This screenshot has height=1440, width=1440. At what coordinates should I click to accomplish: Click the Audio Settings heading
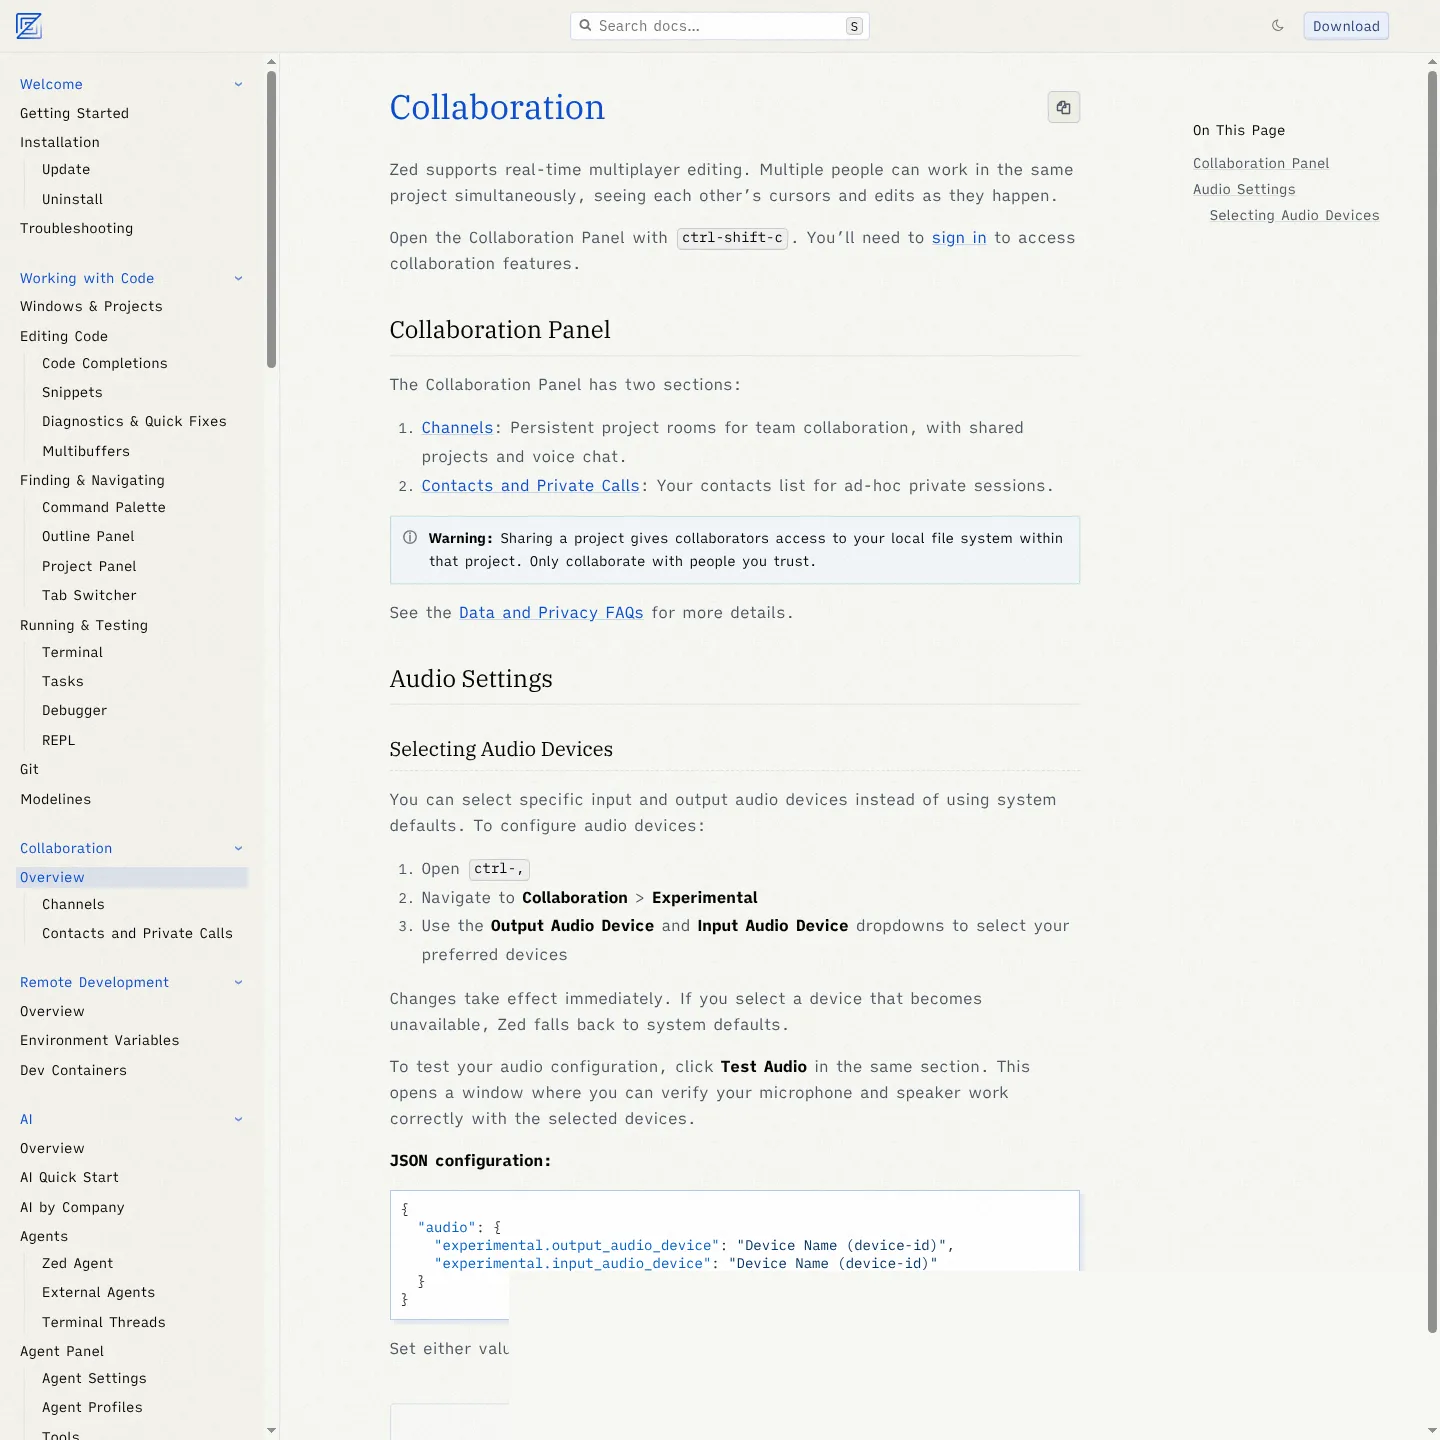[x=471, y=679]
